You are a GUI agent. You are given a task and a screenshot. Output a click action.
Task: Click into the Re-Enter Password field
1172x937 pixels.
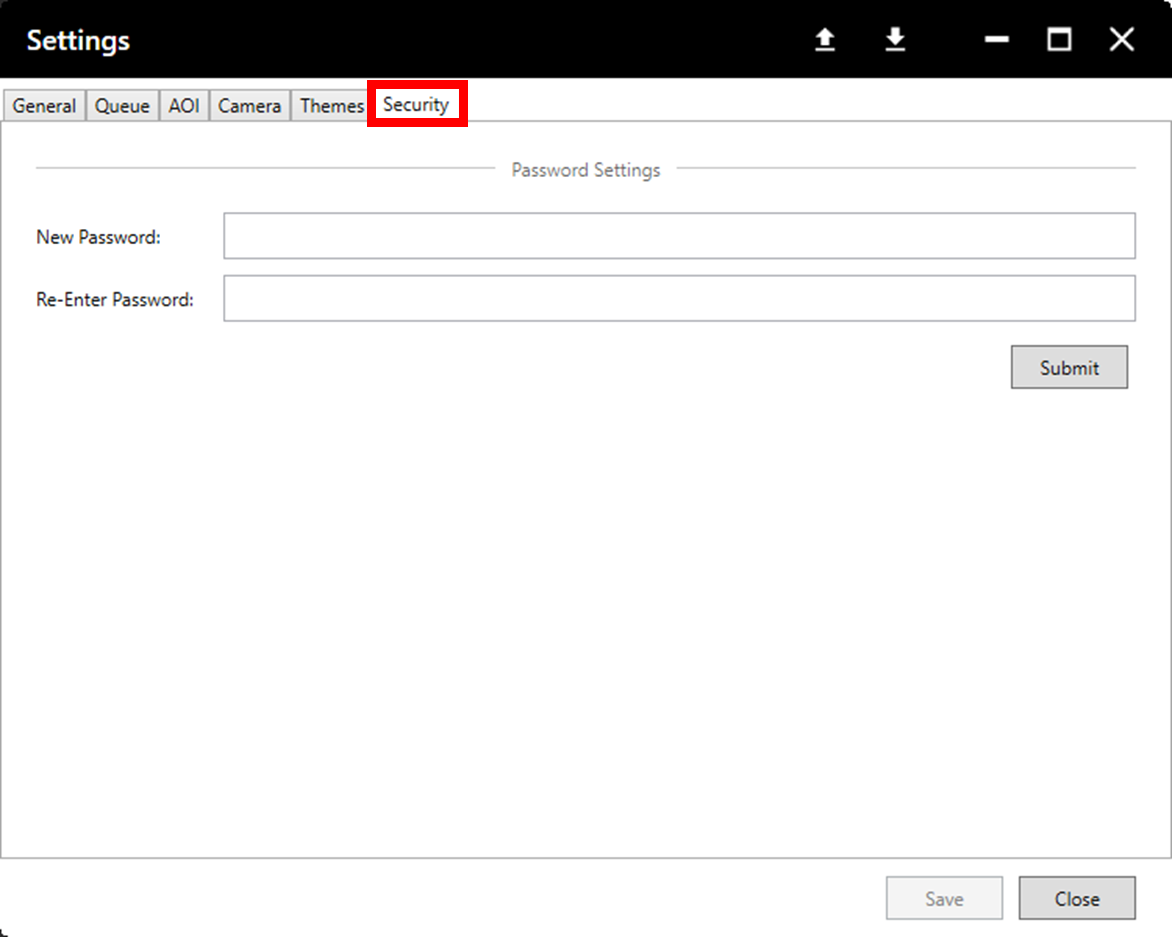tap(679, 298)
